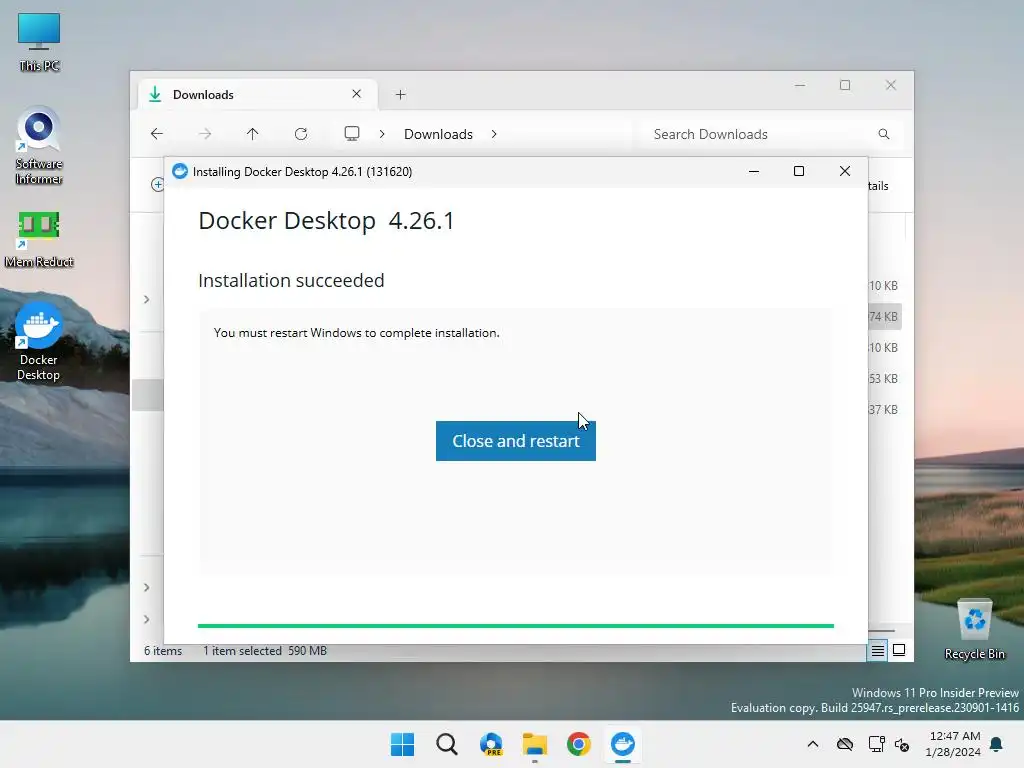Open File Explorer from taskbar
The height and width of the screenshot is (768, 1024).
pyautogui.click(x=535, y=744)
